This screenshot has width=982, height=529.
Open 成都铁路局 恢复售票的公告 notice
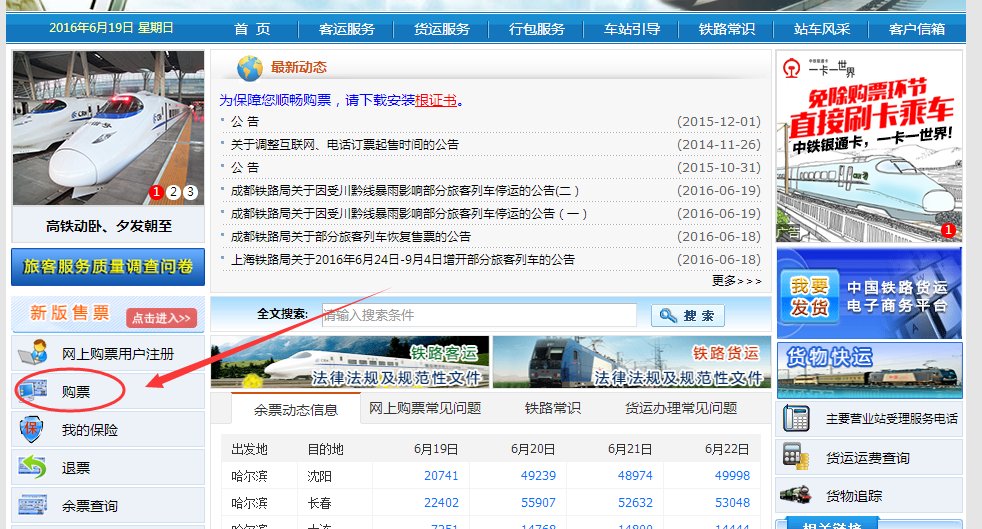point(351,237)
